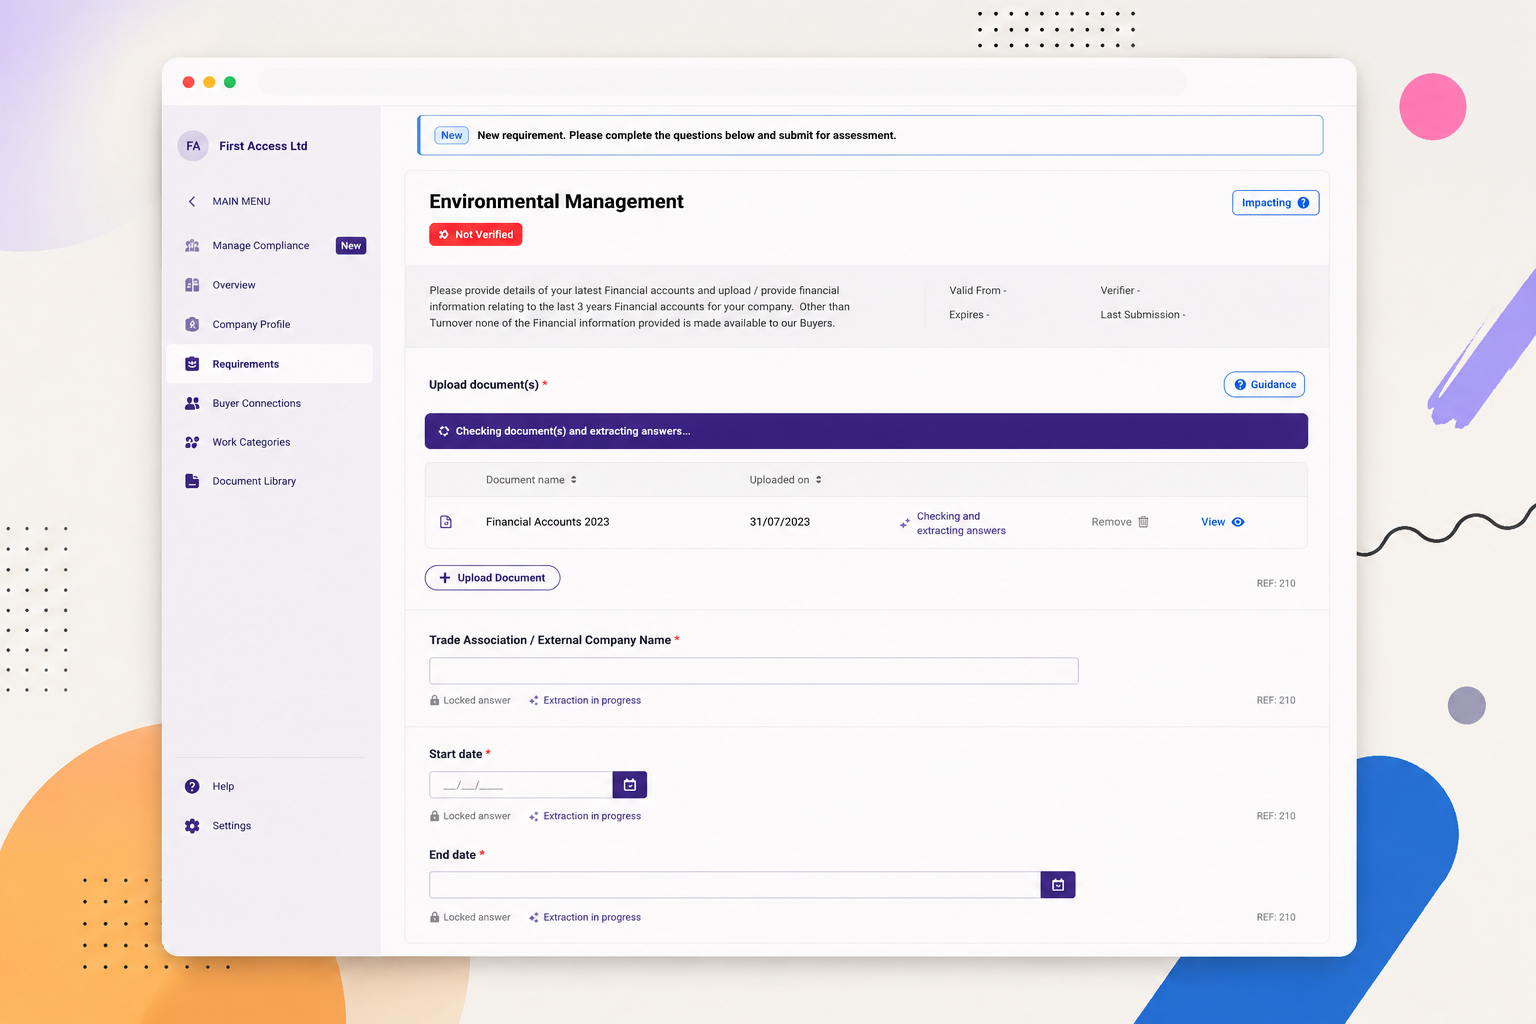Screen dimensions: 1536x1024
Task: Click the Requirements sidebar icon
Action: coord(192,364)
